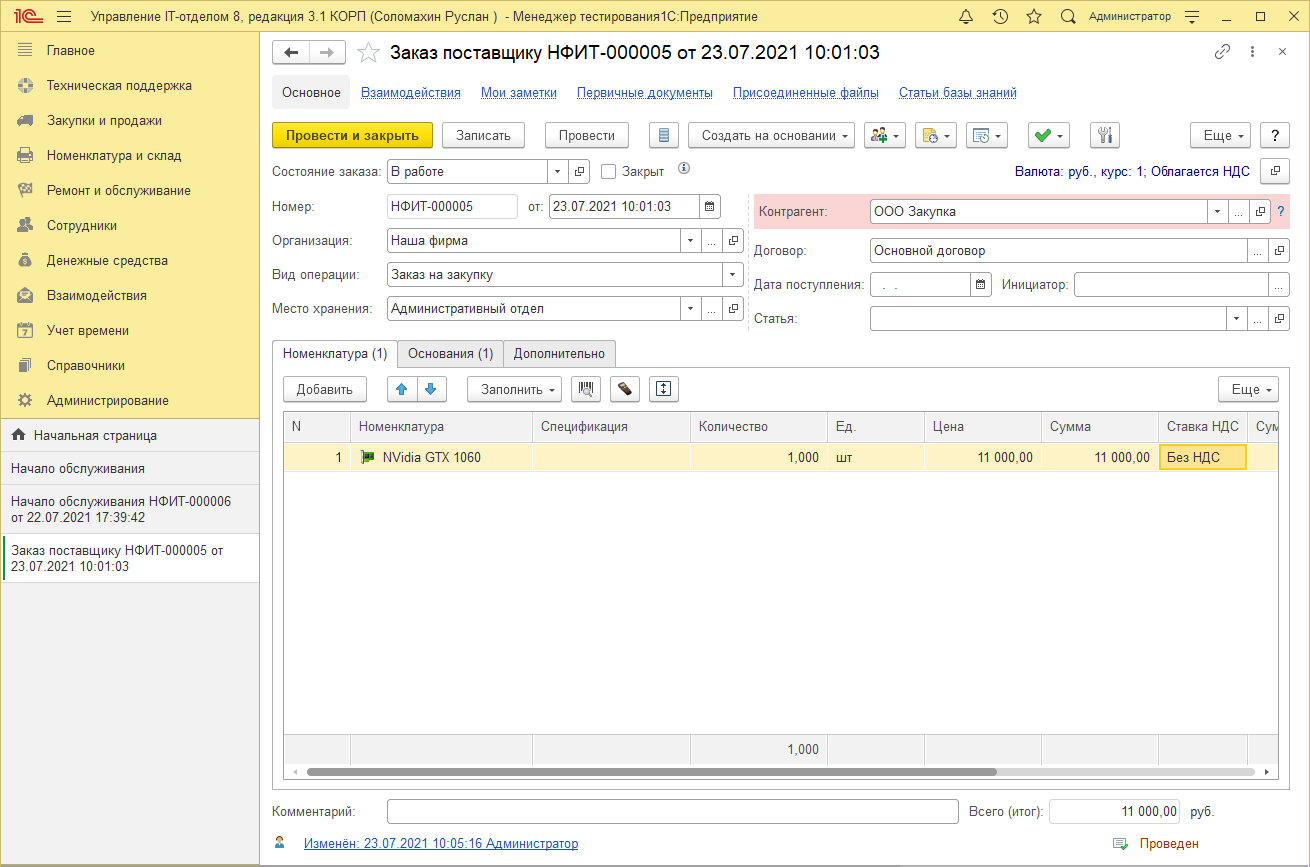
Task: Switch to the Основания (1) tab
Action: pyautogui.click(x=450, y=353)
